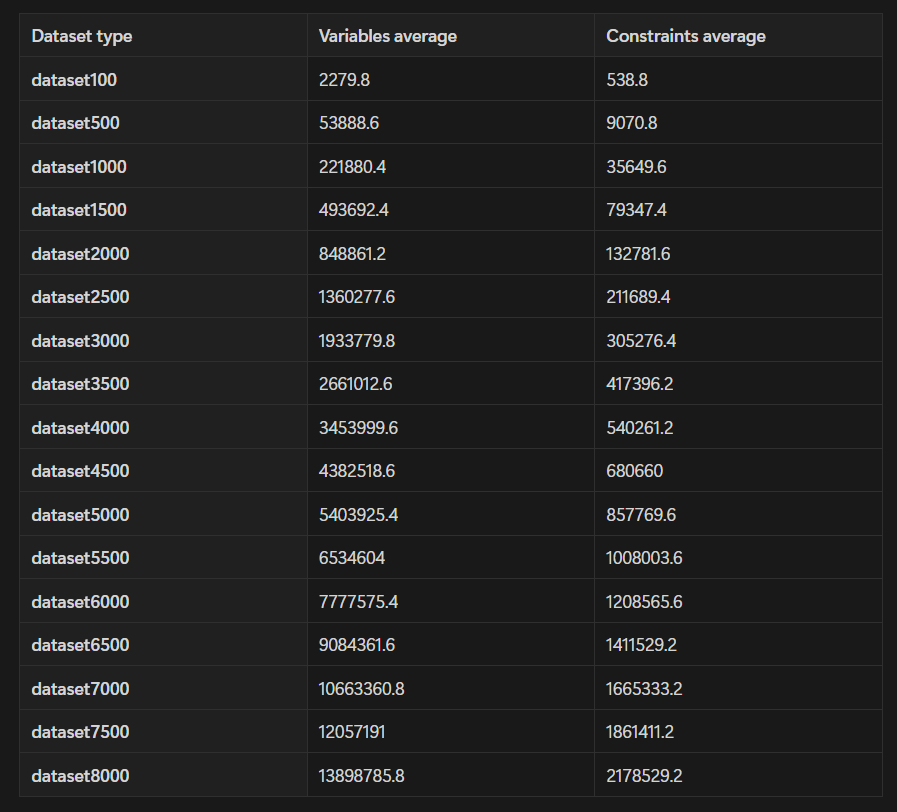Select constraints value 1008003.6
This screenshot has height=812, width=897.
pos(644,558)
